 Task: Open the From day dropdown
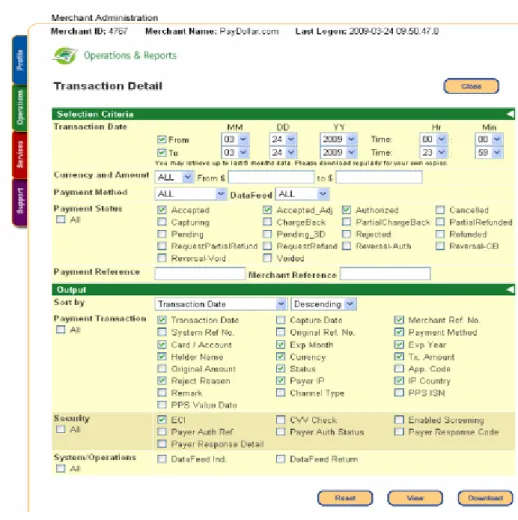[283, 139]
